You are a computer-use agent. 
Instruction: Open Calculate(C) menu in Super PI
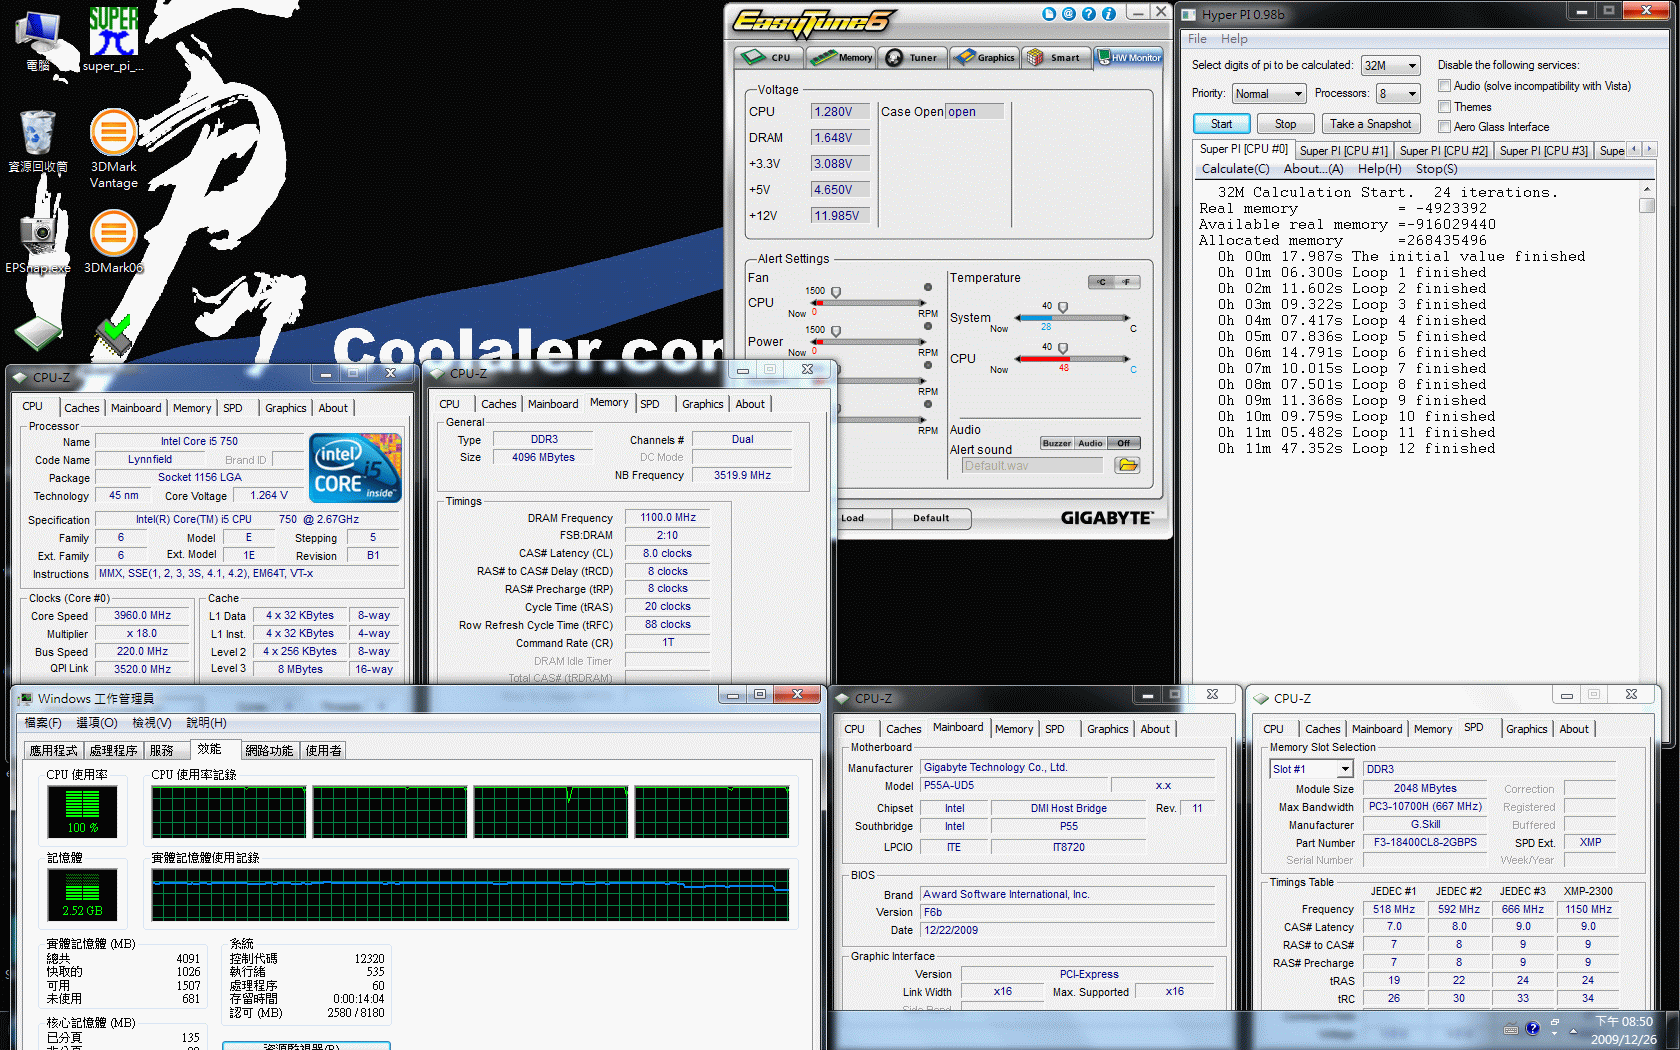1235,169
